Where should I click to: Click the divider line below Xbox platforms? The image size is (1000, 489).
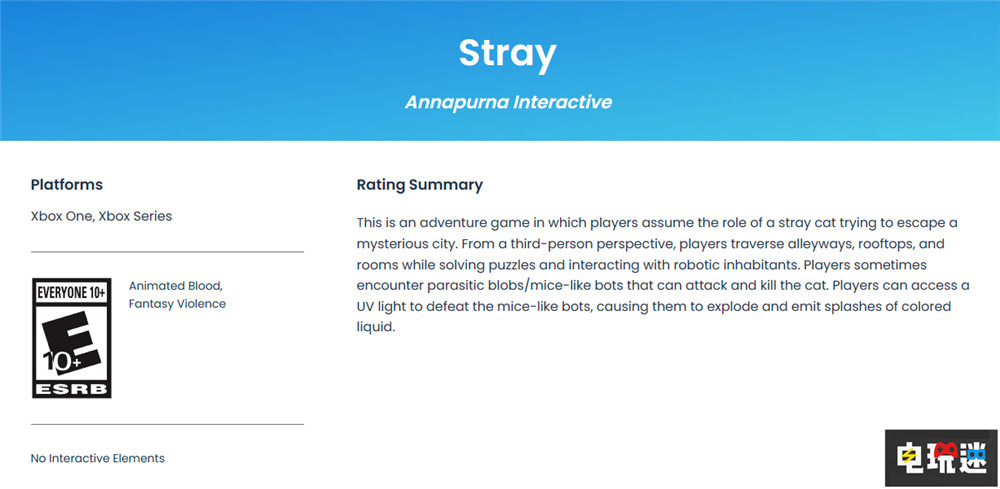tap(167, 252)
